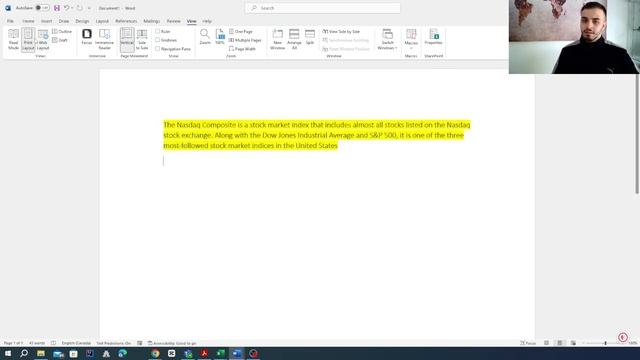Click the vertical scrollbar thumb
This screenshot has height=360, width=640.
click(x=637, y=133)
